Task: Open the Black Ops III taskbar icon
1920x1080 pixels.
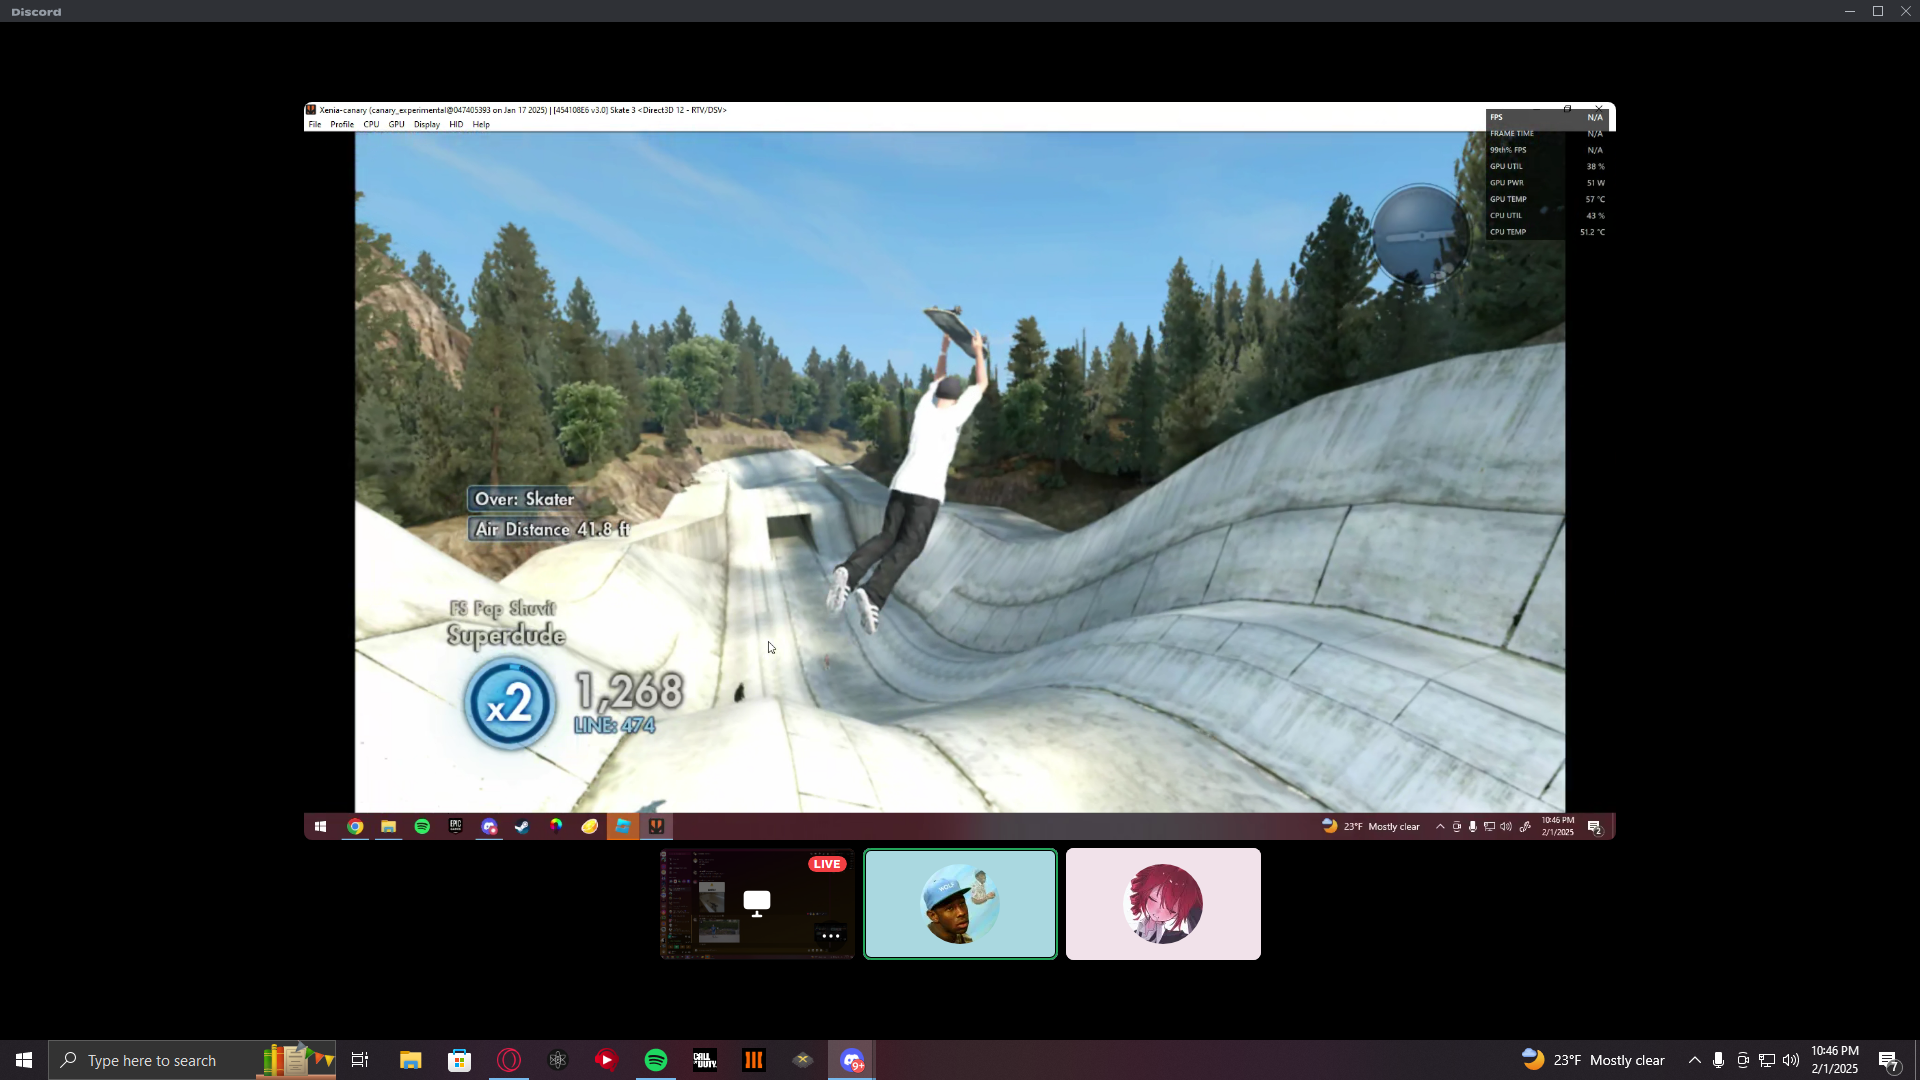Action: [753, 1060]
